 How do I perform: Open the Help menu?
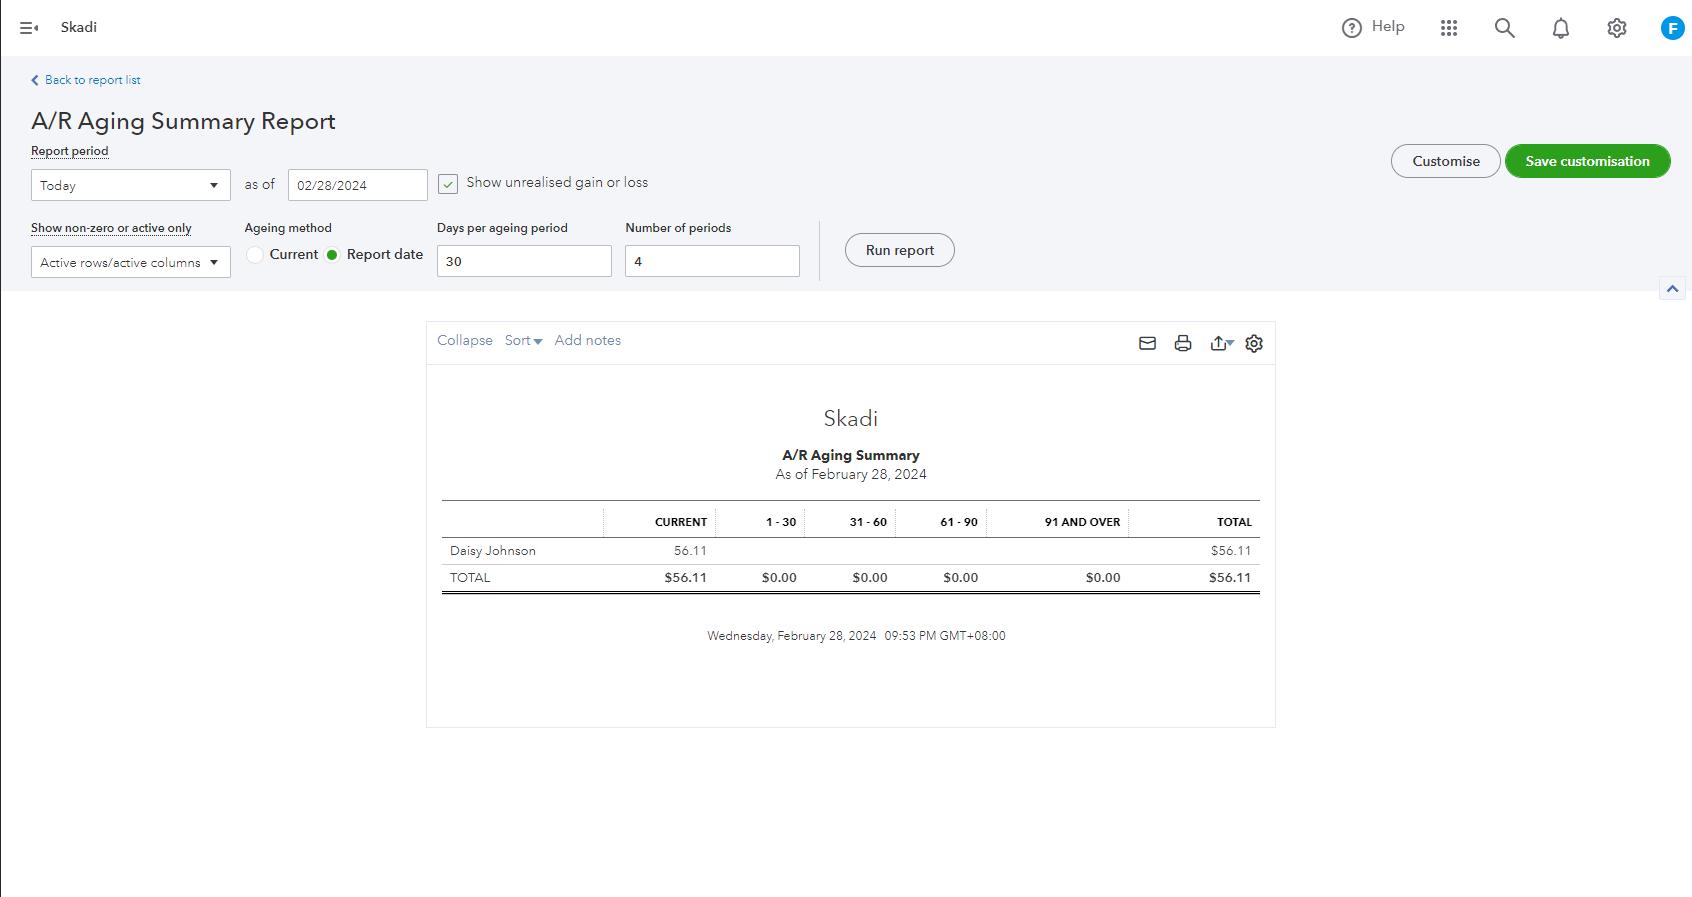pos(1373,27)
